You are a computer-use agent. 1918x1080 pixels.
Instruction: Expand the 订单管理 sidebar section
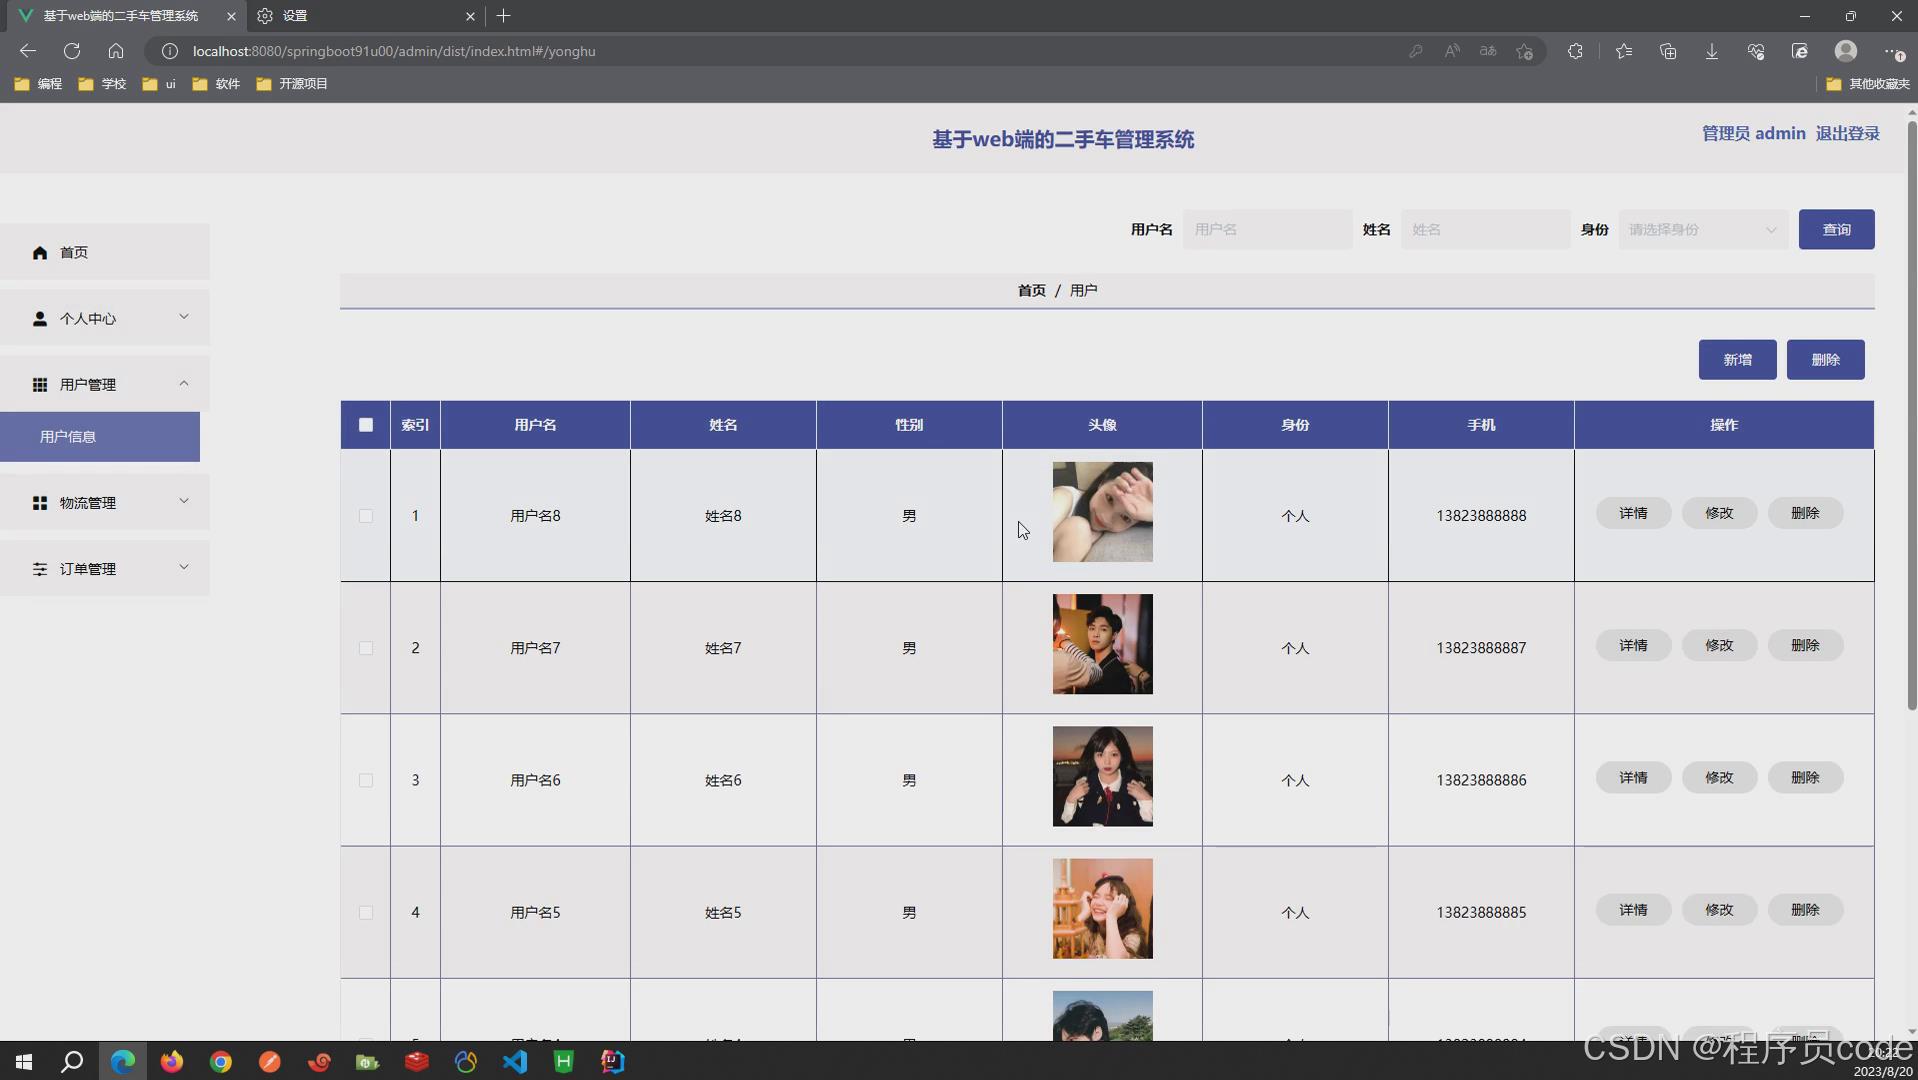pyautogui.click(x=184, y=568)
